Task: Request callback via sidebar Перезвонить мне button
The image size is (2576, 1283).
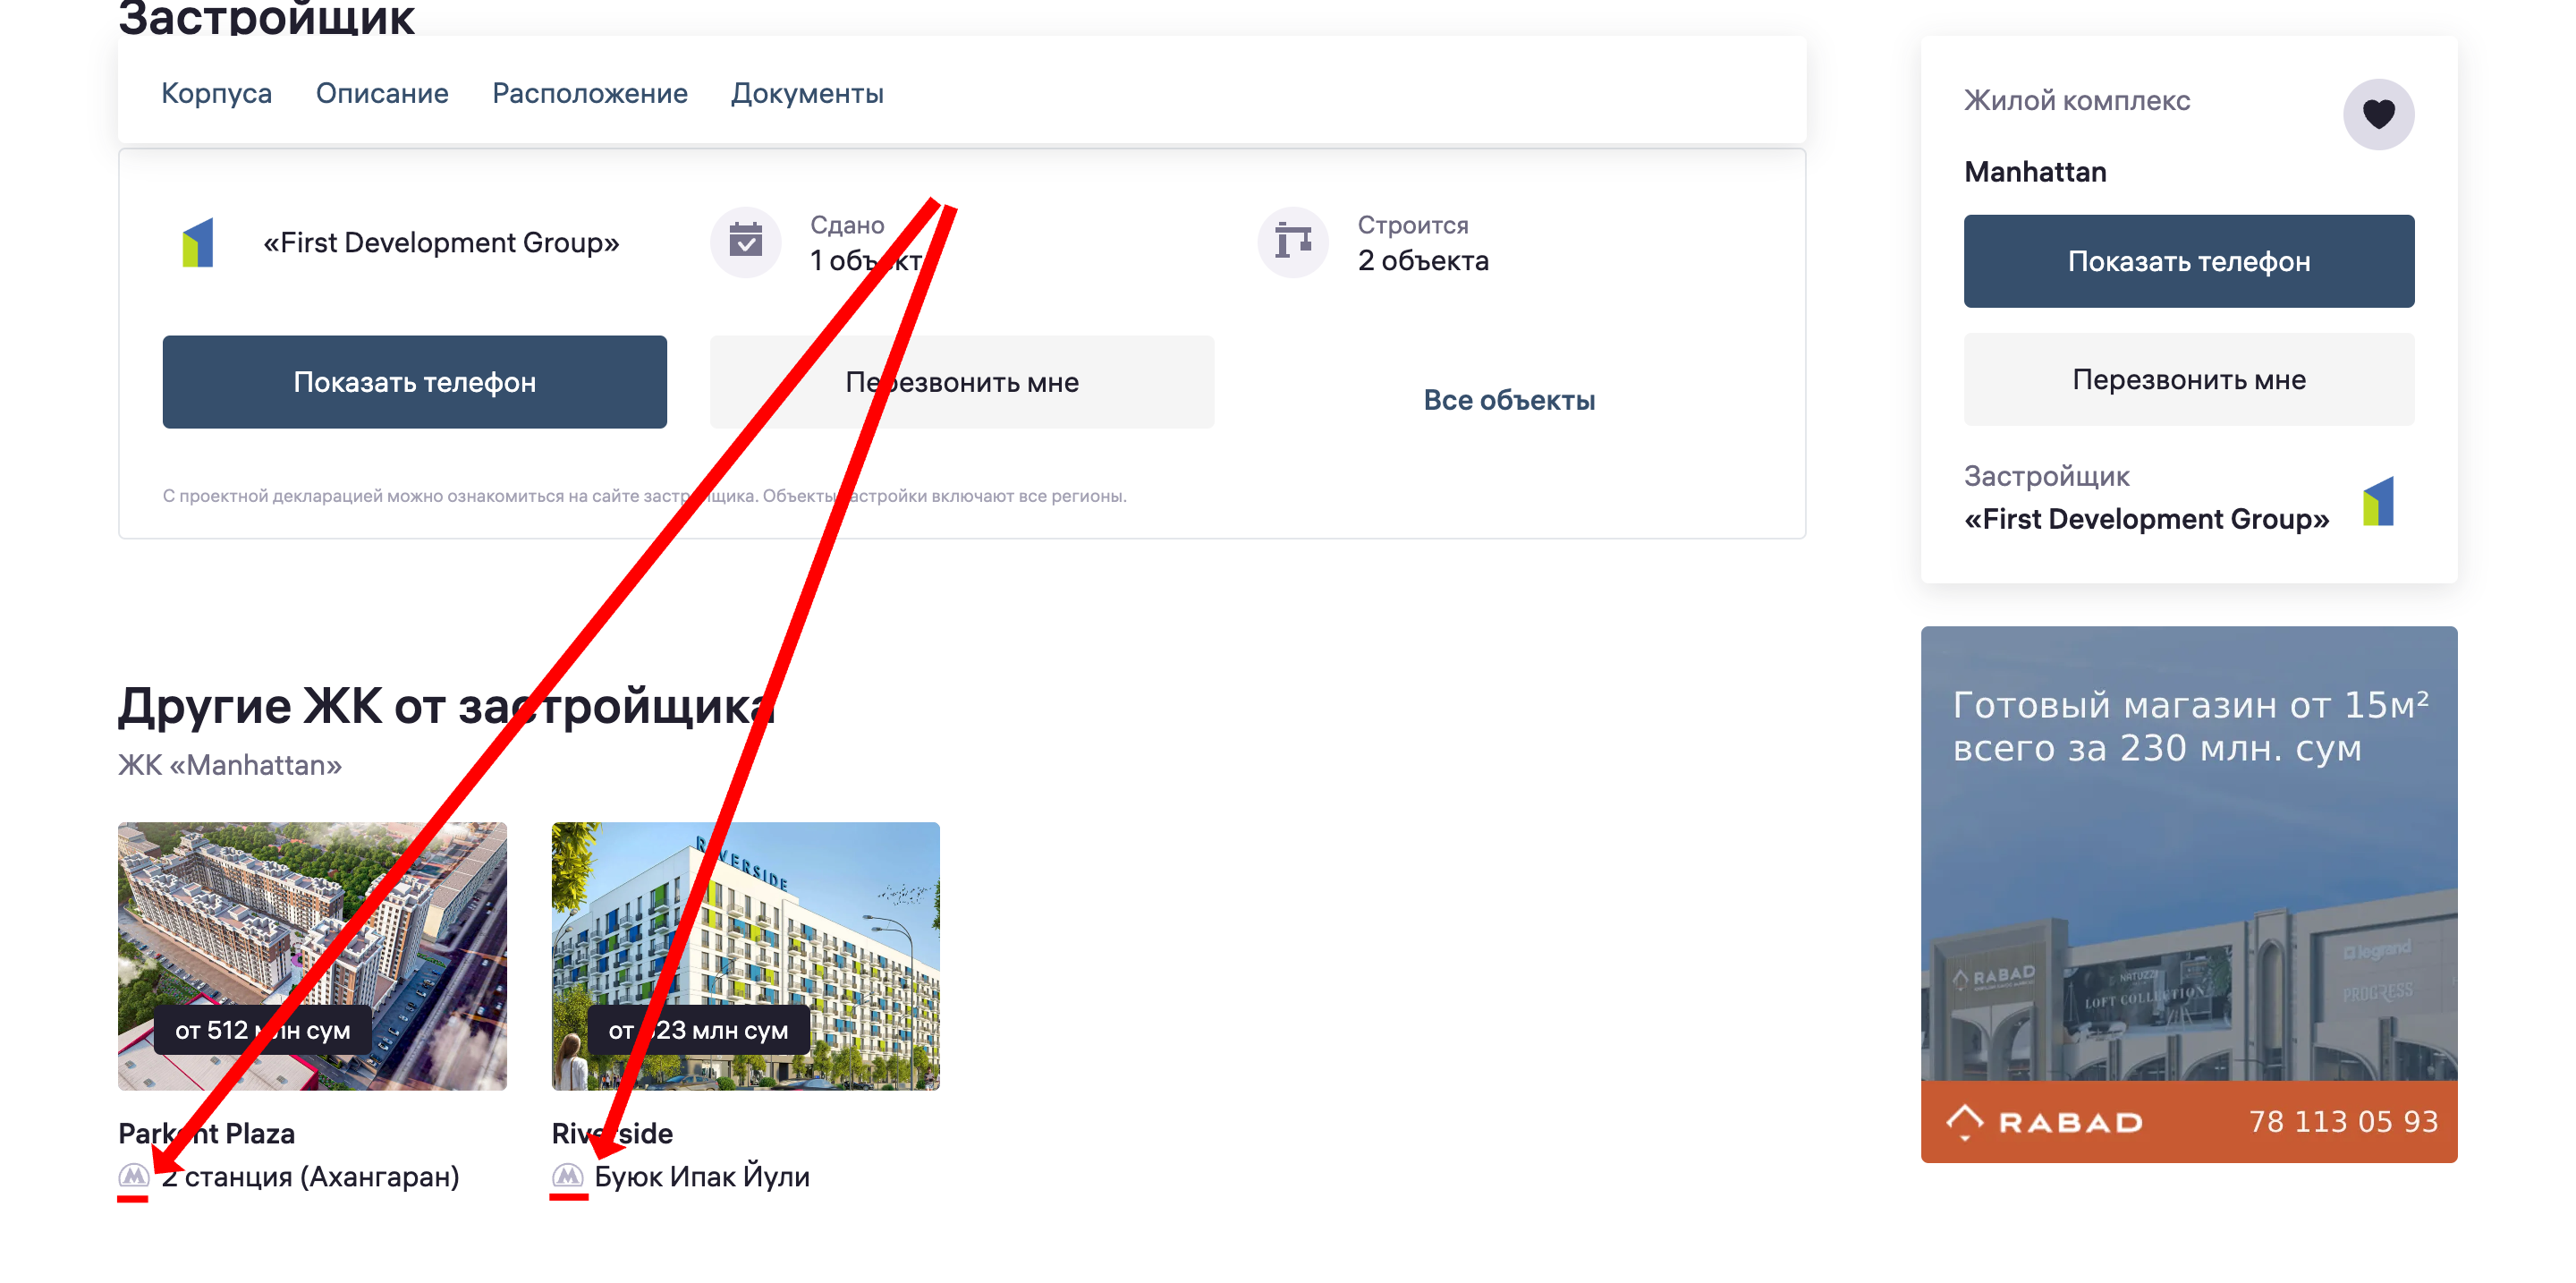Action: [2189, 380]
